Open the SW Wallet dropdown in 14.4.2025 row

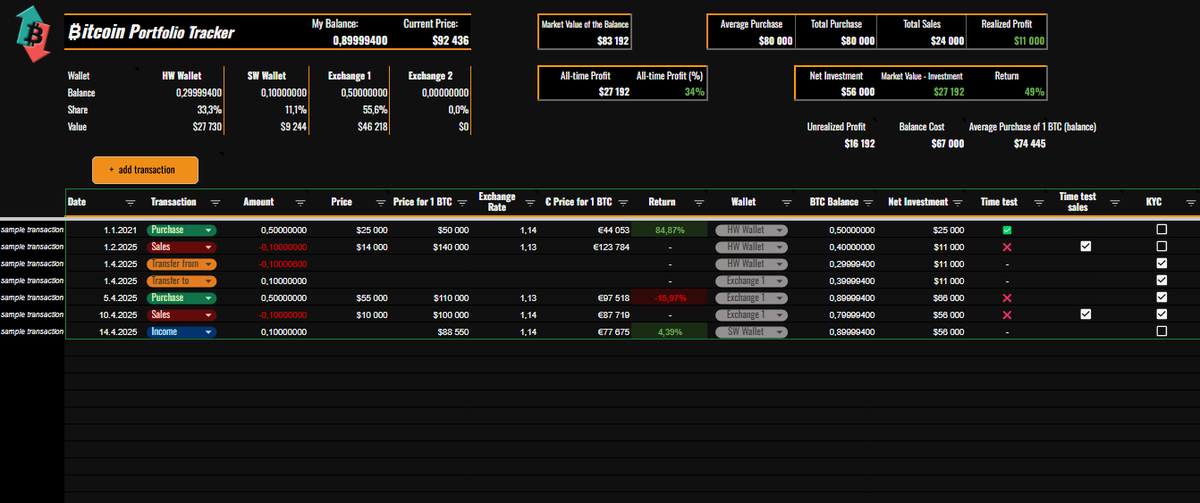point(751,331)
